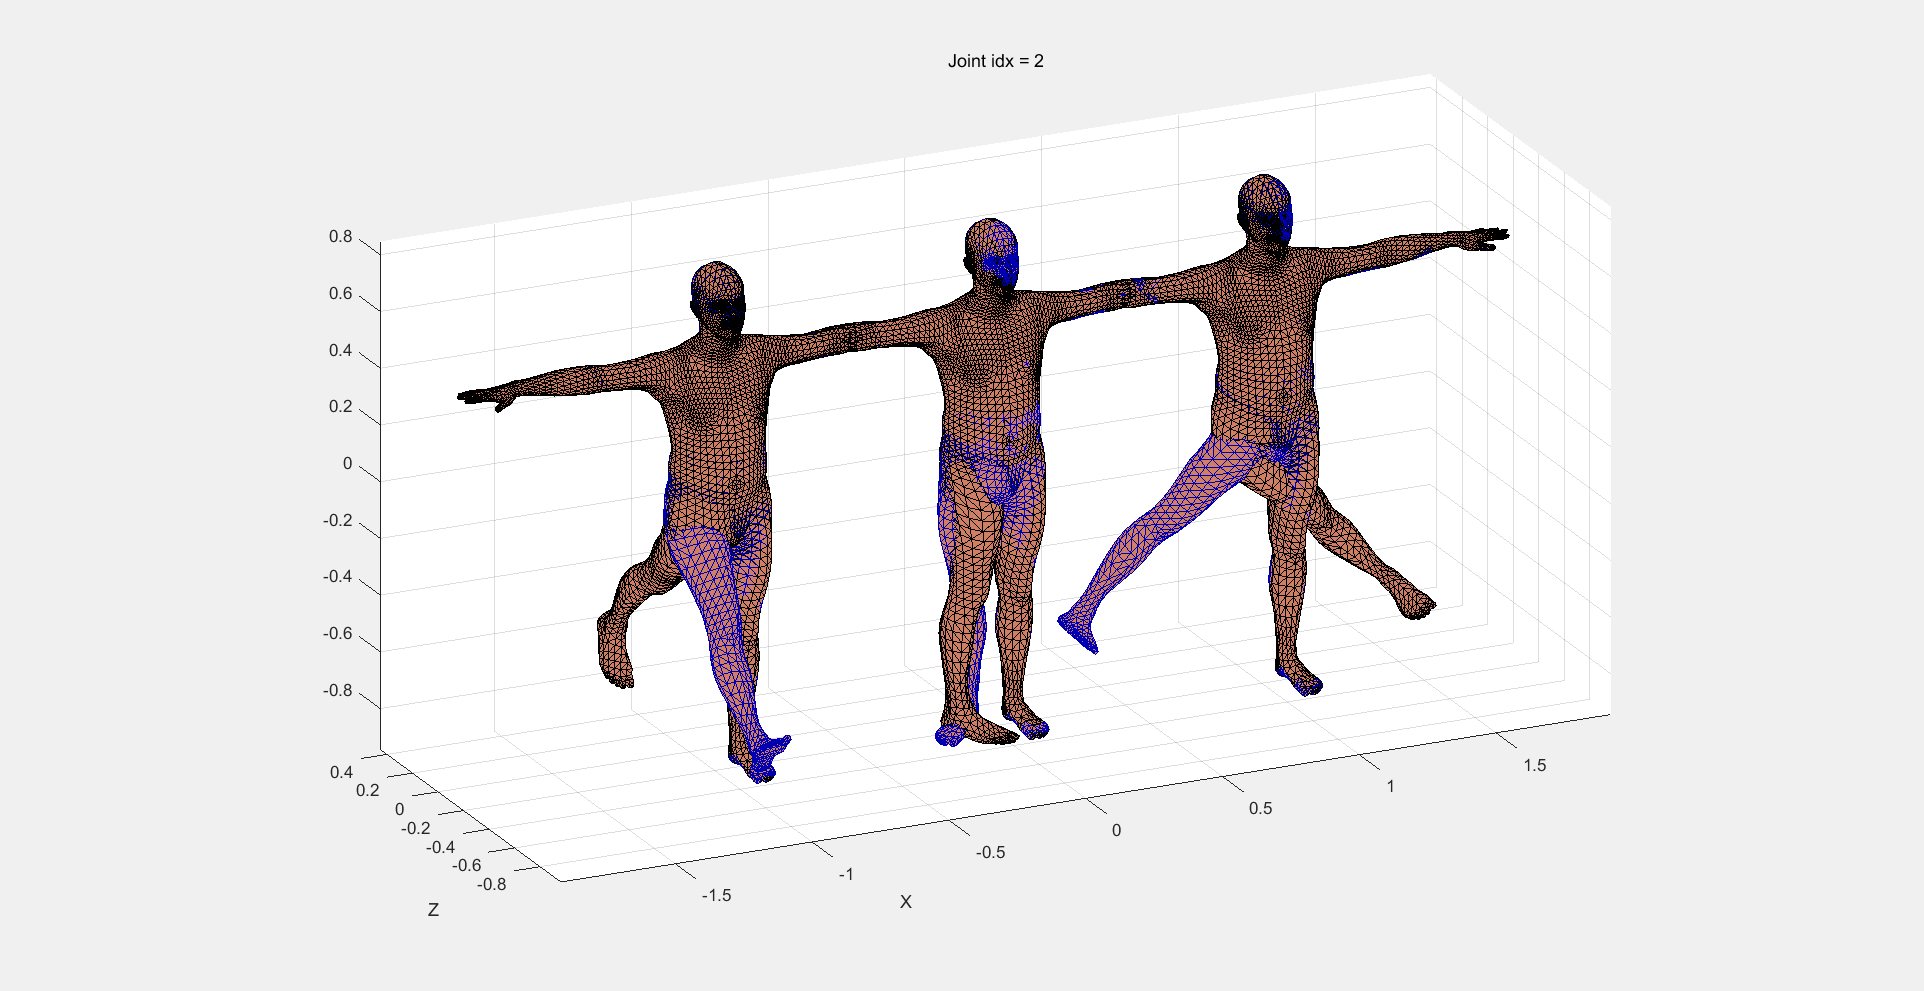The width and height of the screenshot is (1924, 991).
Task: Click the plot title "Joint idx = 2"
Action: pos(995,61)
